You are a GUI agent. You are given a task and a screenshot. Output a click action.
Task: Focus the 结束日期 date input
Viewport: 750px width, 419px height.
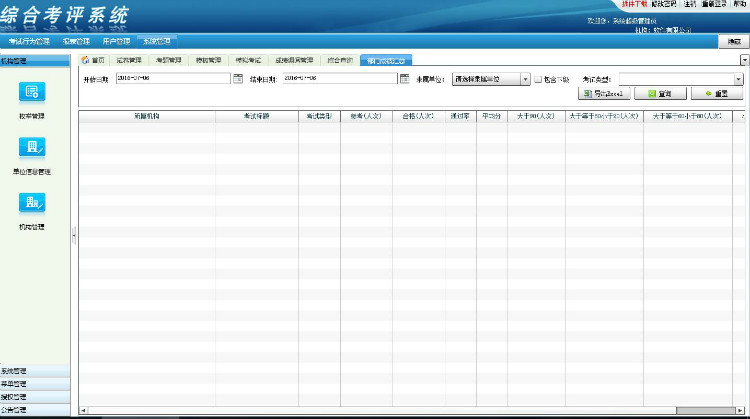point(340,78)
